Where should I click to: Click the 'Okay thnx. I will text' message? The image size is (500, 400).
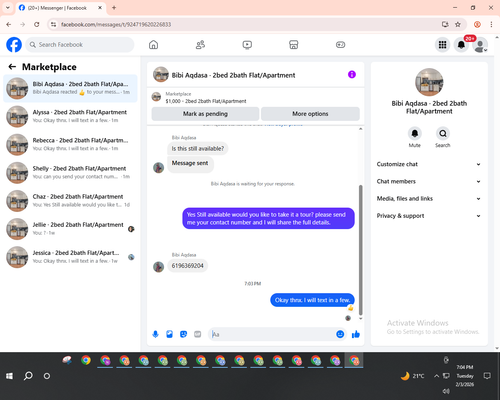click(312, 300)
